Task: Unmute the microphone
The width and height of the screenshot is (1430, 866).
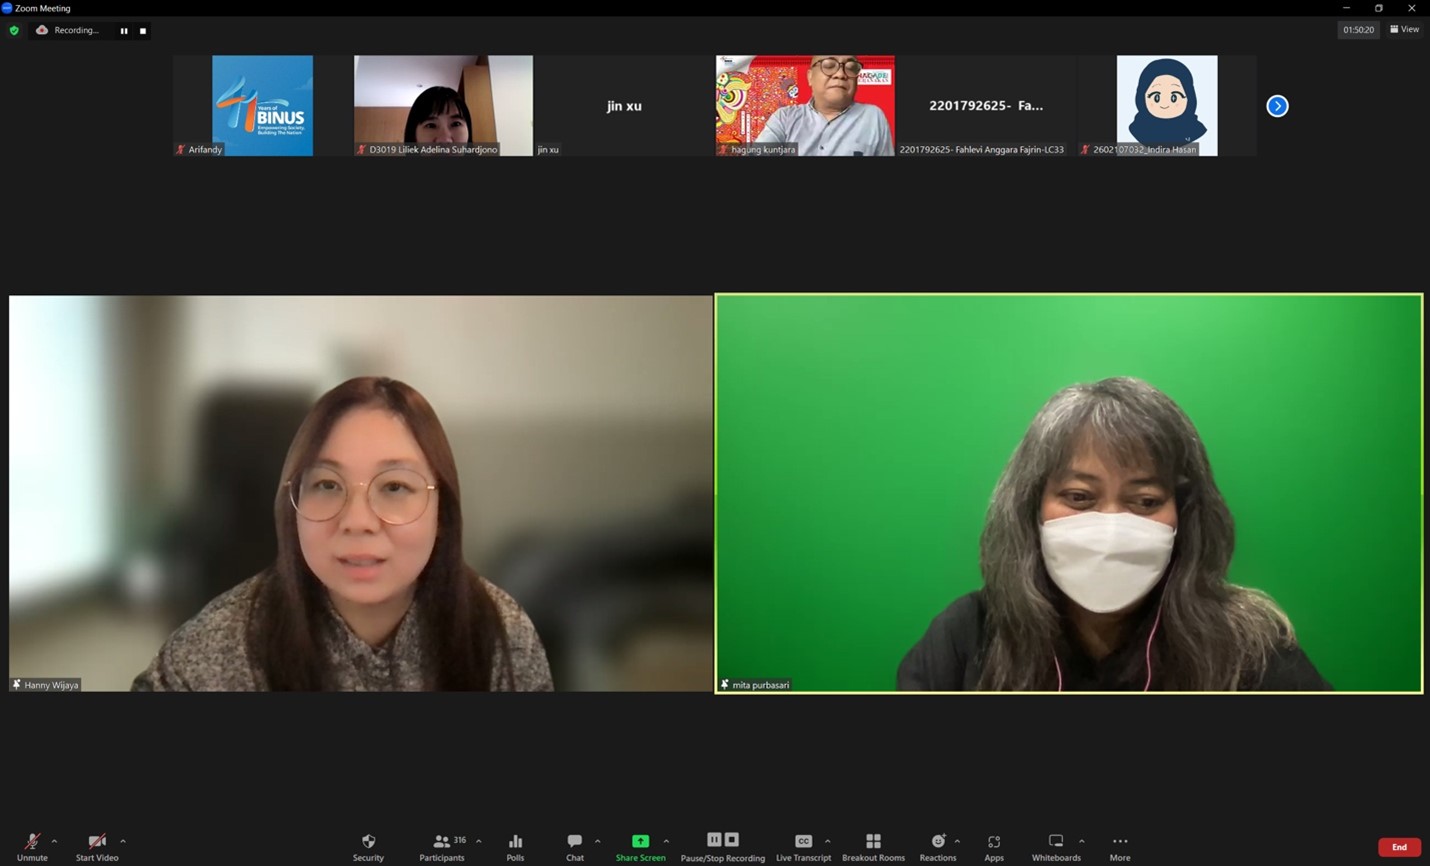Action: click(x=32, y=842)
